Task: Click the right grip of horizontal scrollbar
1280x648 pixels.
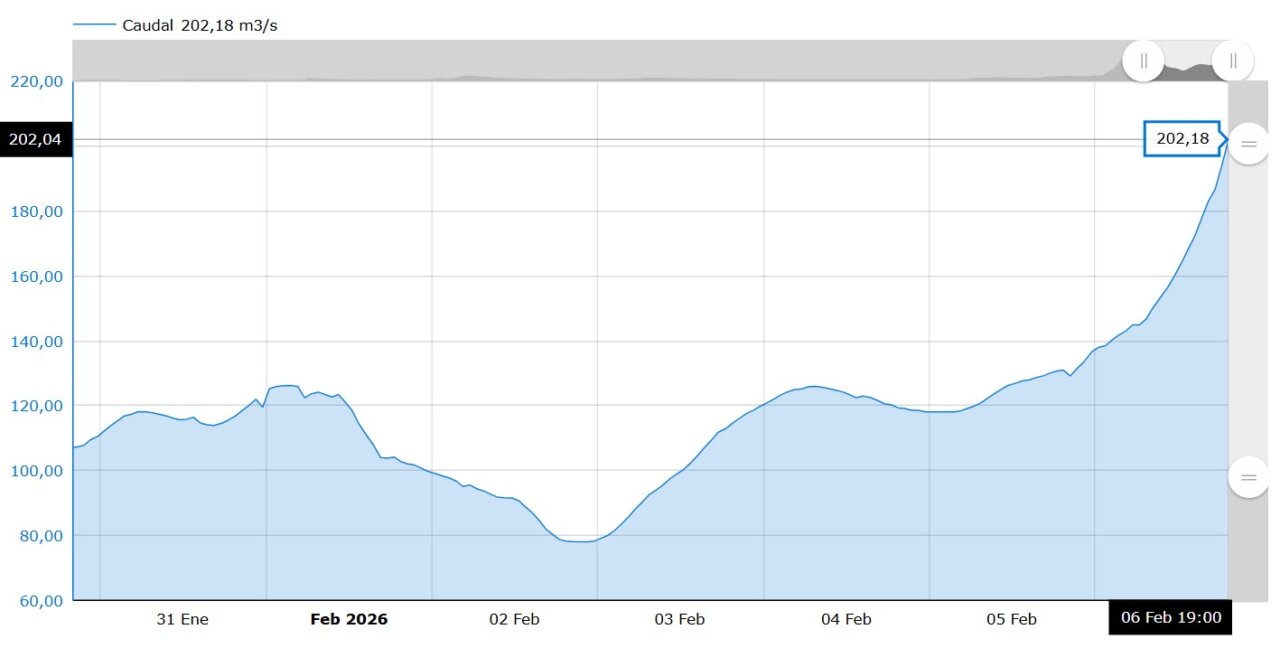Action: tap(1233, 60)
